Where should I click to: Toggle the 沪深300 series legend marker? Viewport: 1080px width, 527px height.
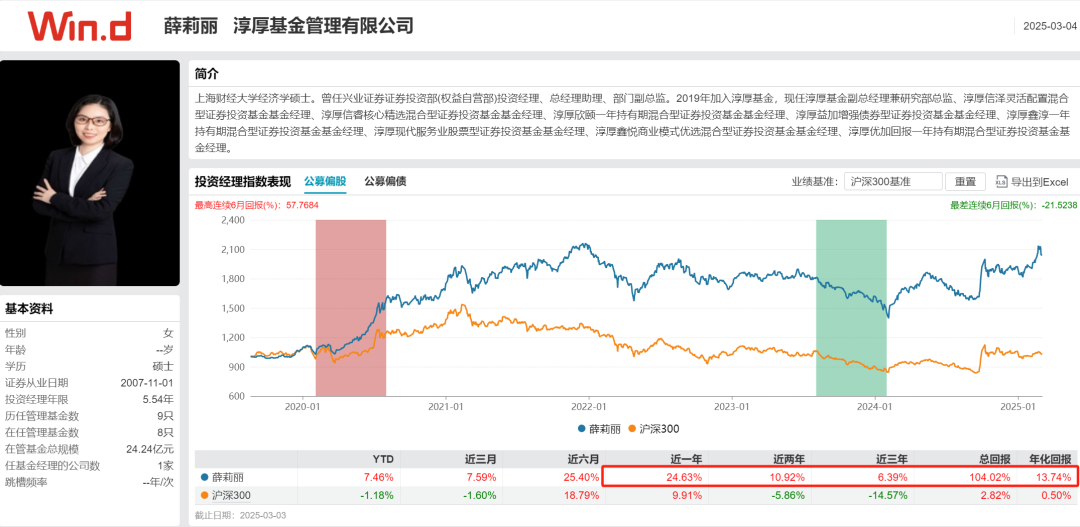pyautogui.click(x=633, y=429)
